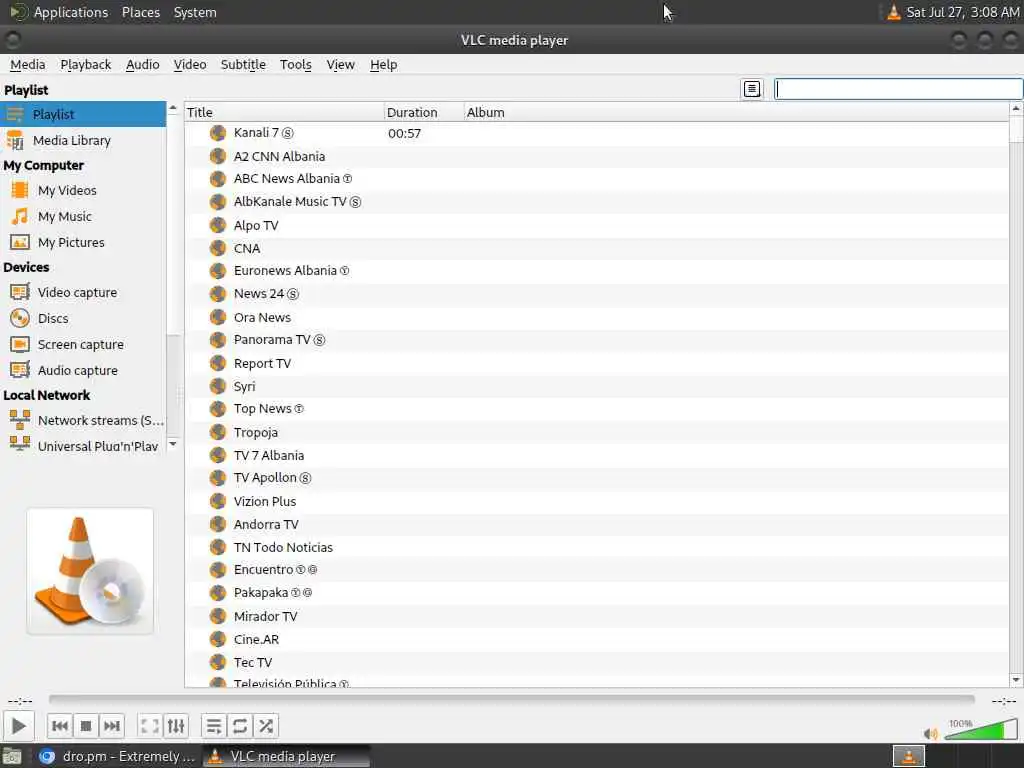
Task: Open Media Library in sidebar
Action: coord(83,140)
